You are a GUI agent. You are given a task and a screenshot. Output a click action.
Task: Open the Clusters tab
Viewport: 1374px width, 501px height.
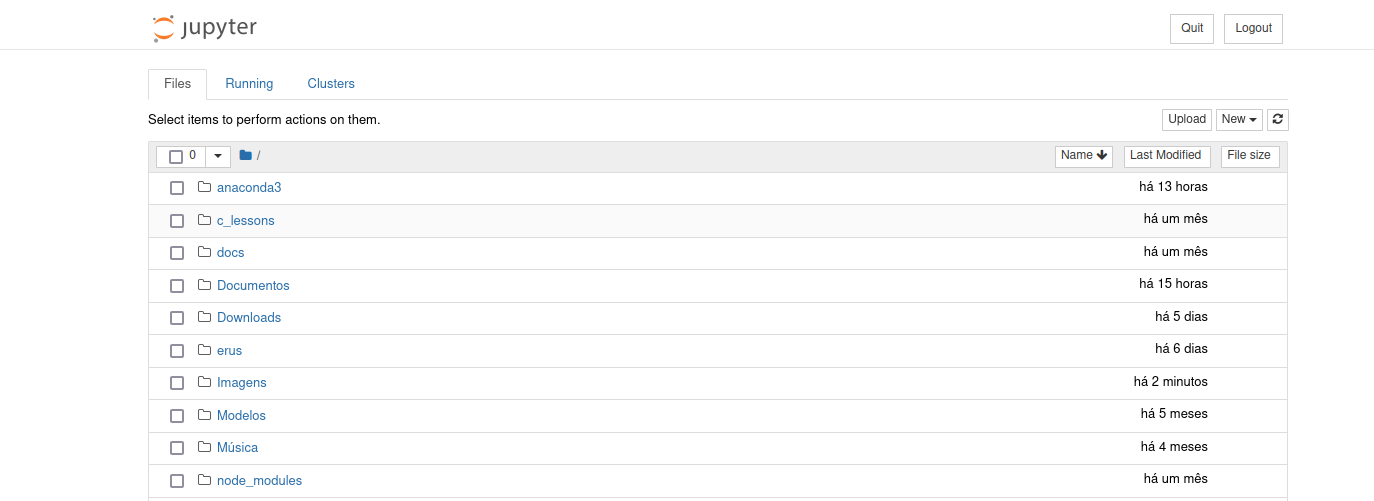(331, 84)
